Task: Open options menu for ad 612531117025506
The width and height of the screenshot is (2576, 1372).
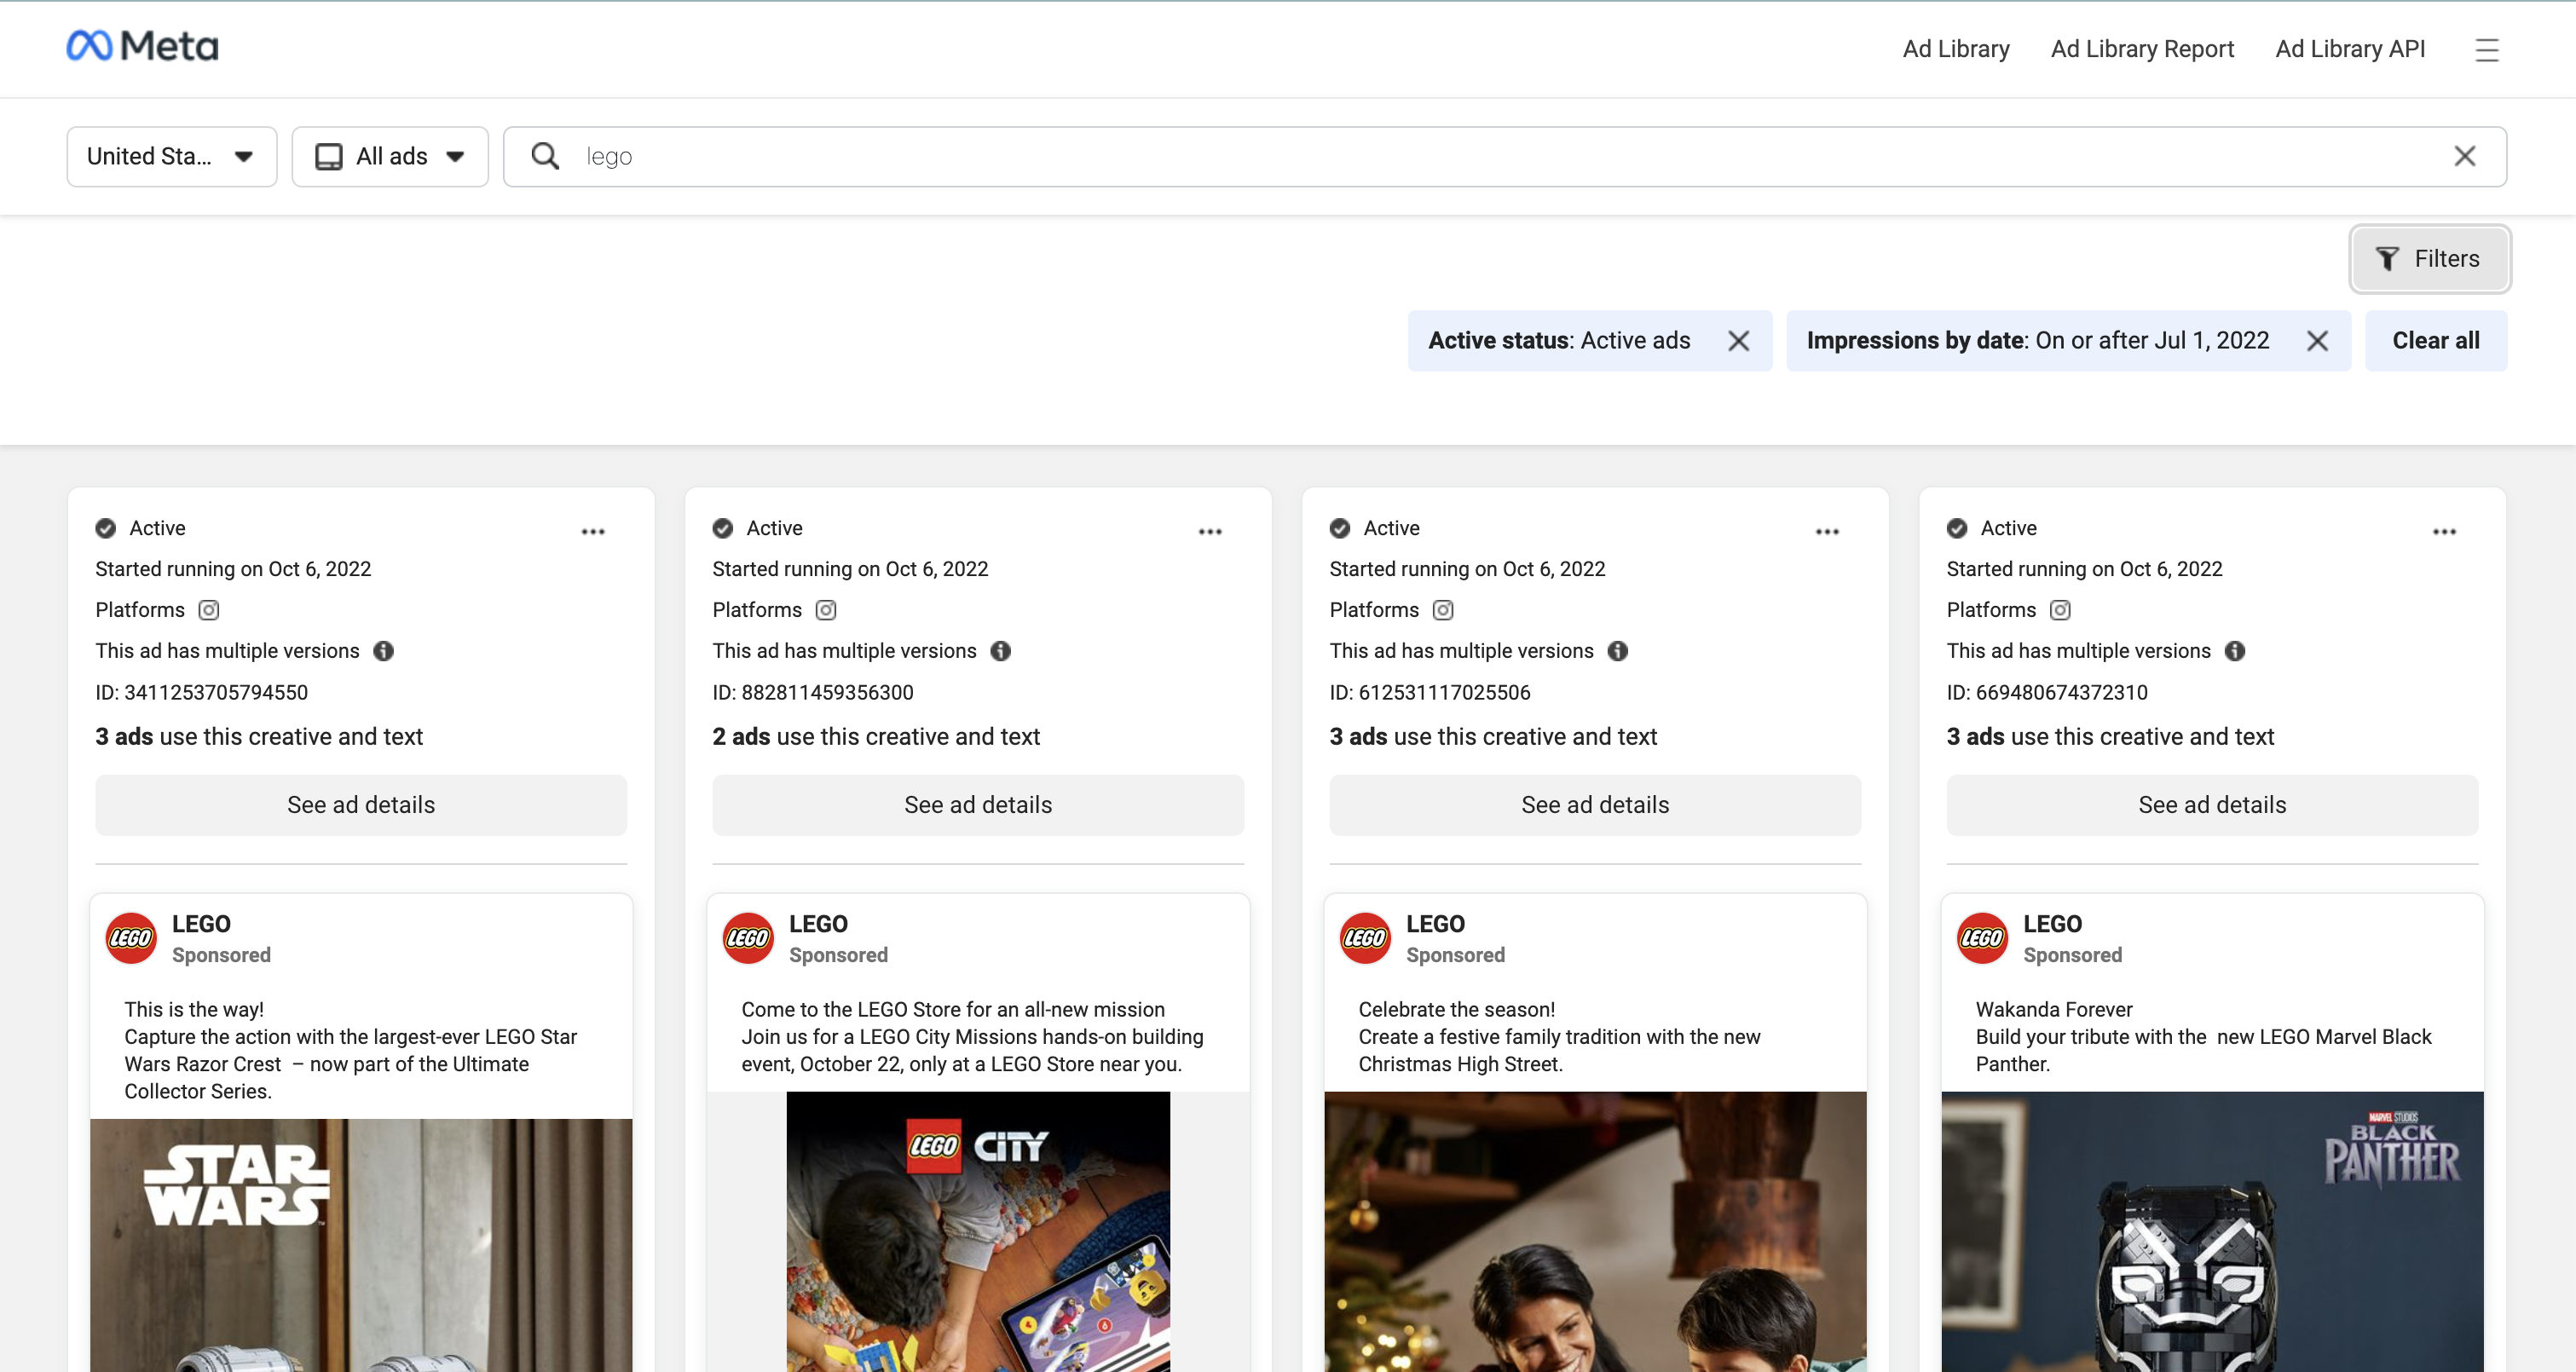Action: pyautogui.click(x=1827, y=531)
